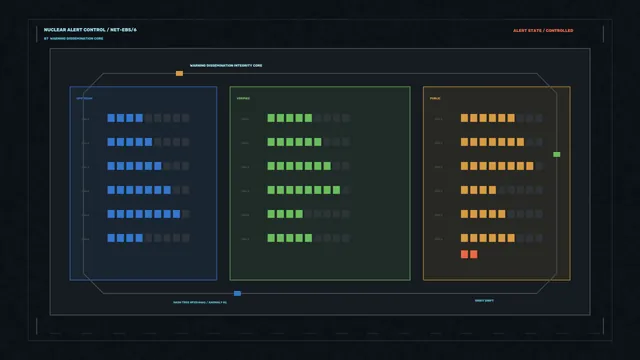This screenshot has width=640, height=360.
Task: Click the orange bar with five filled cells
Action: tap(502, 214)
